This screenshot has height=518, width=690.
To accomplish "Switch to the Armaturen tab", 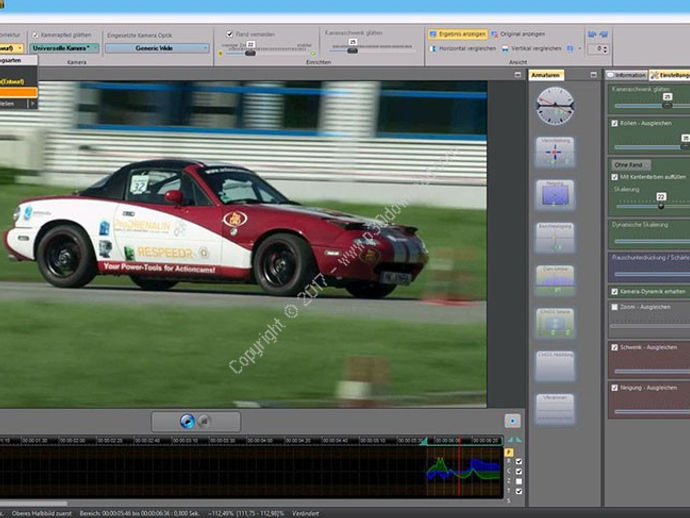I will click(x=546, y=75).
